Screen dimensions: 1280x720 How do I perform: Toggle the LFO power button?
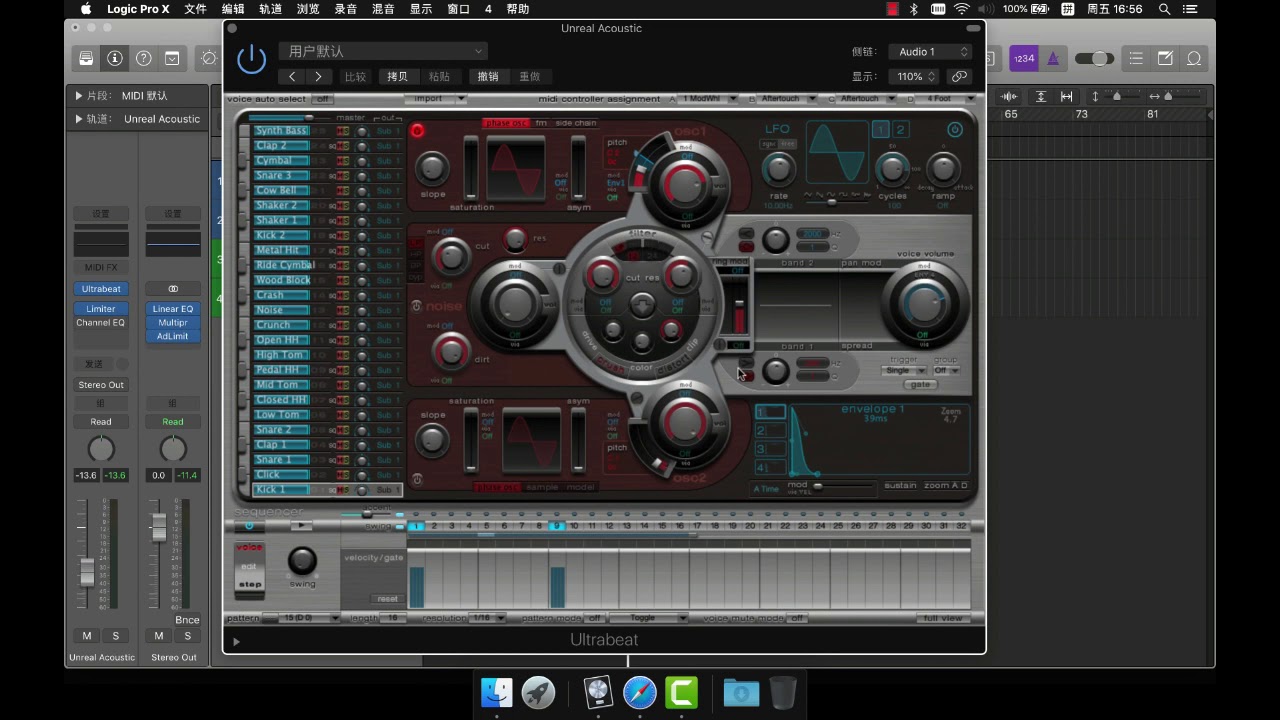955,129
